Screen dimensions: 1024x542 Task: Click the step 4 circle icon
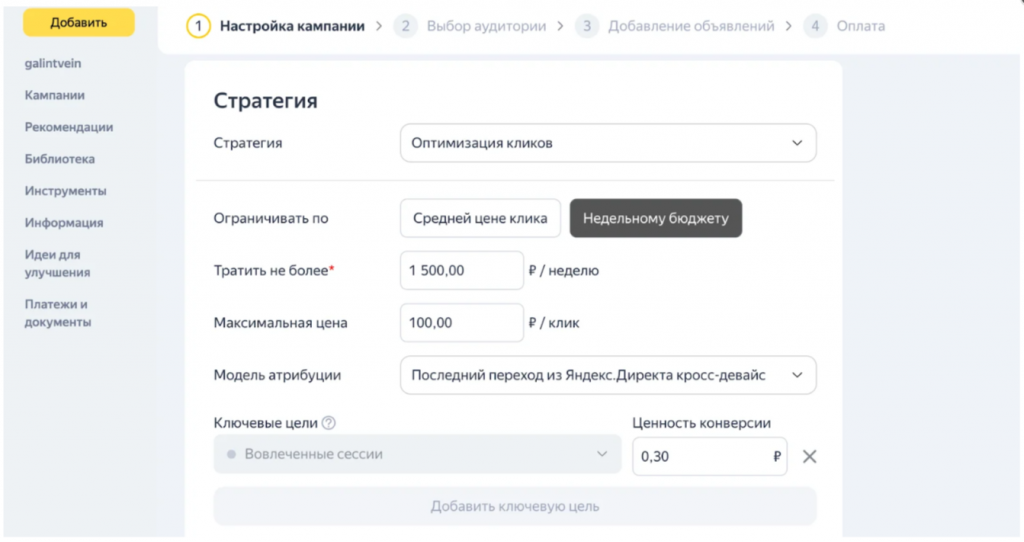click(815, 26)
